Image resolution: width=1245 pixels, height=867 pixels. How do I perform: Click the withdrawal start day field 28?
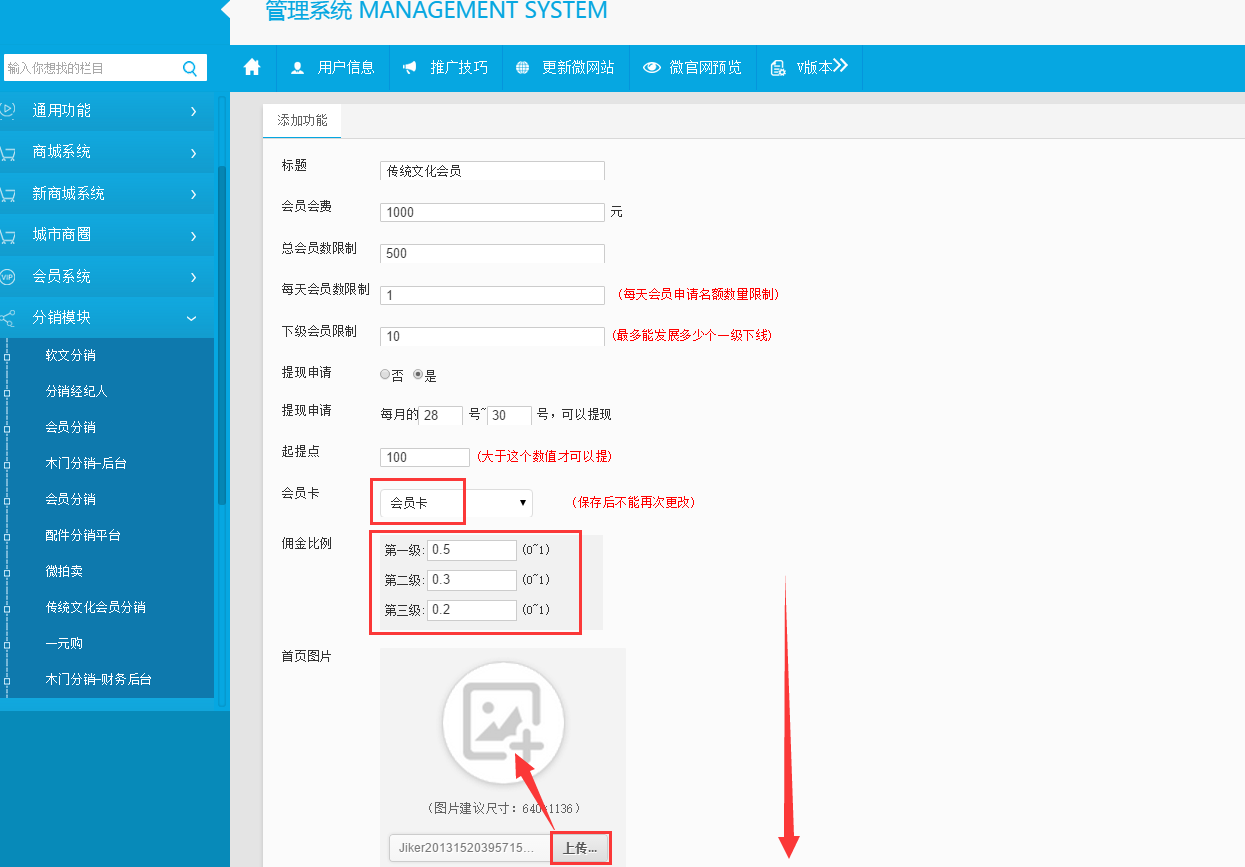coord(440,415)
